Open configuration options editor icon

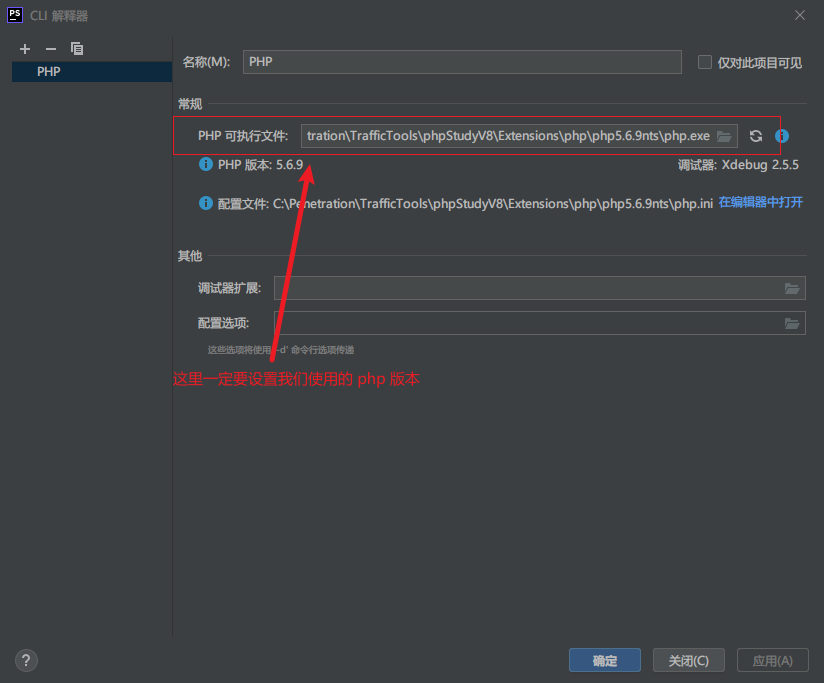(792, 323)
